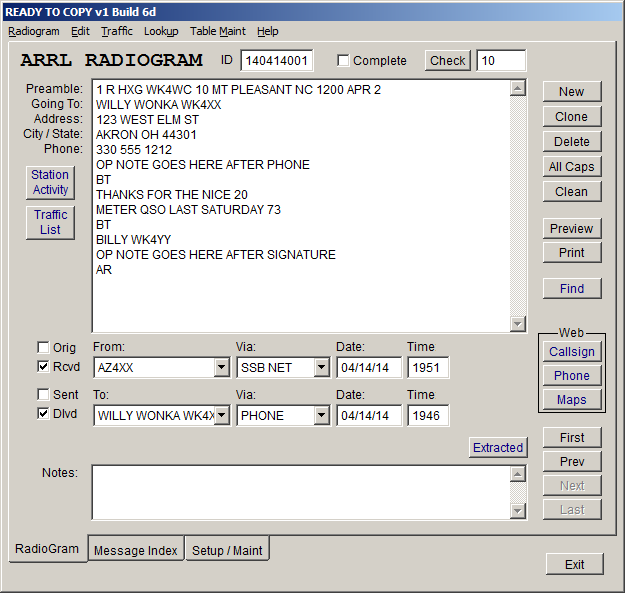Open Station Activity
Screen dimensions: 625x593
[x=50, y=182]
